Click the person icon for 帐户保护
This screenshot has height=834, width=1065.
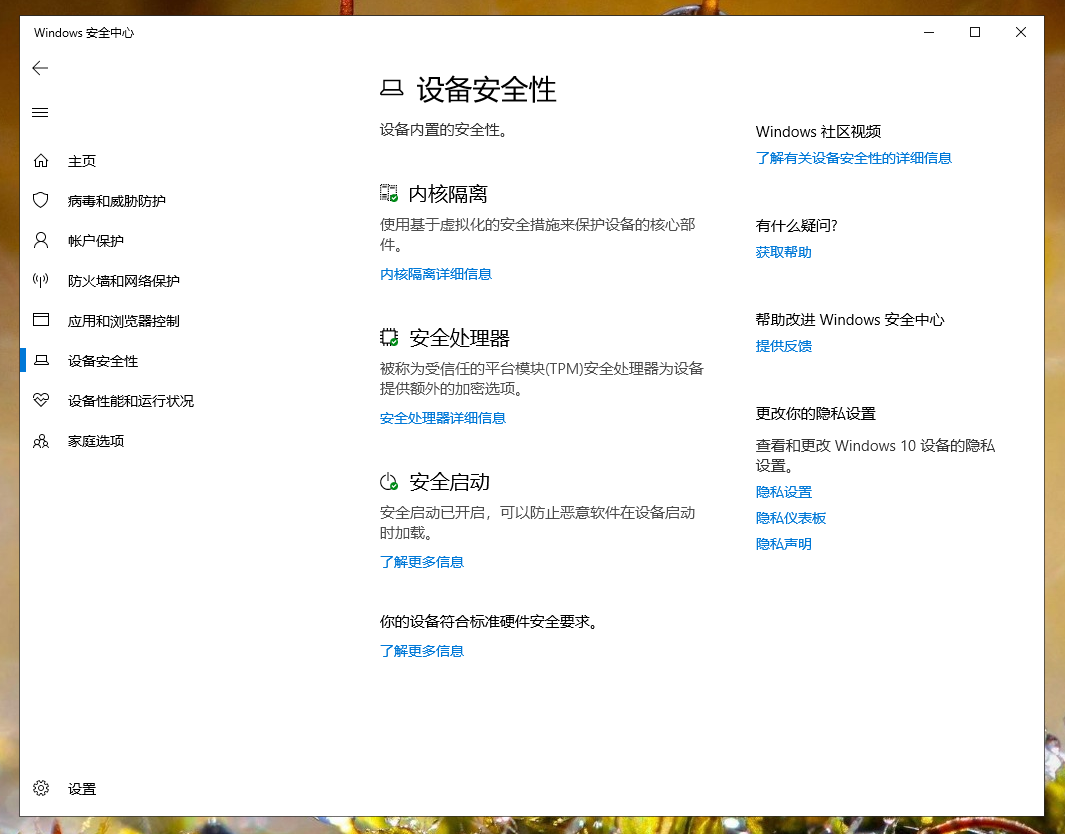(41, 240)
